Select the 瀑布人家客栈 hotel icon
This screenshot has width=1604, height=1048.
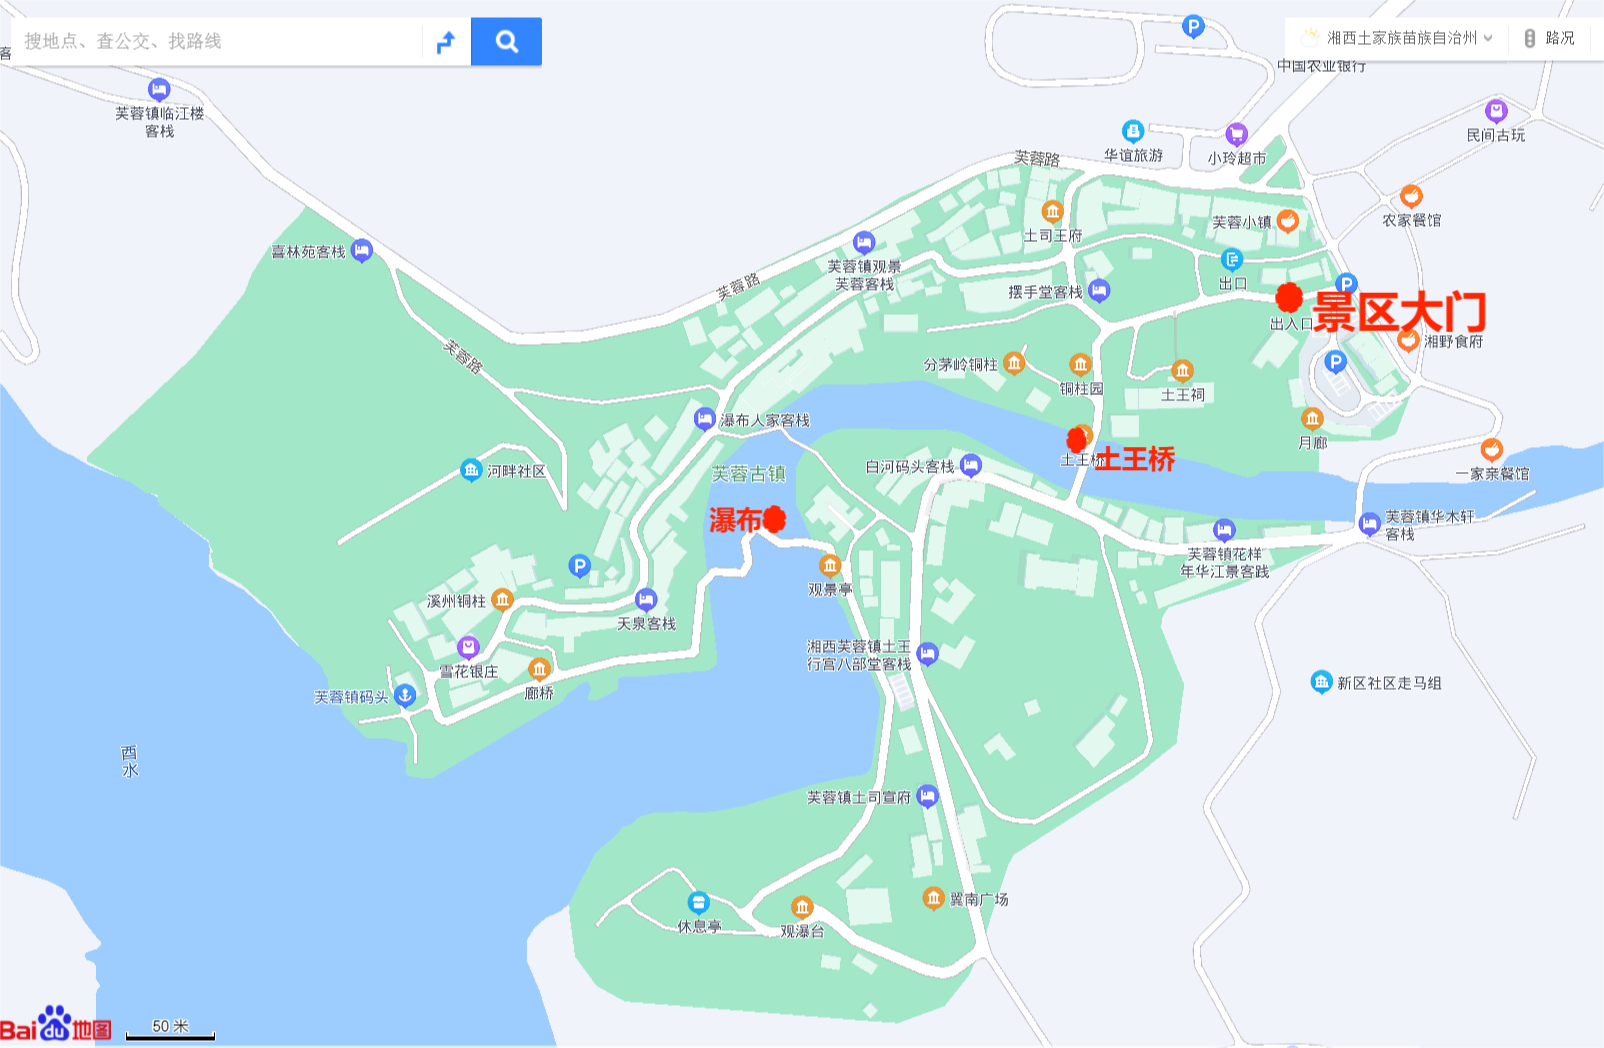click(x=705, y=419)
